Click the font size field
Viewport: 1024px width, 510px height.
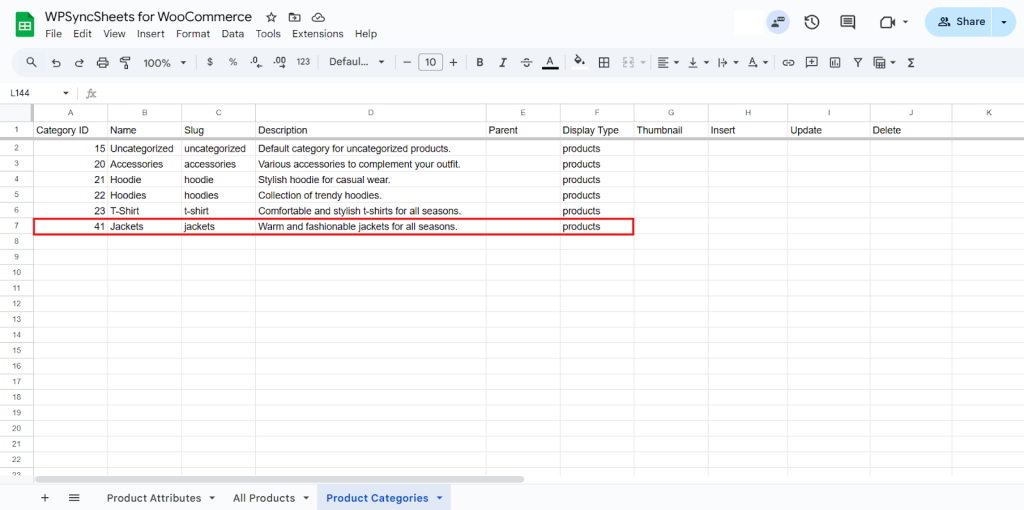[430, 63]
